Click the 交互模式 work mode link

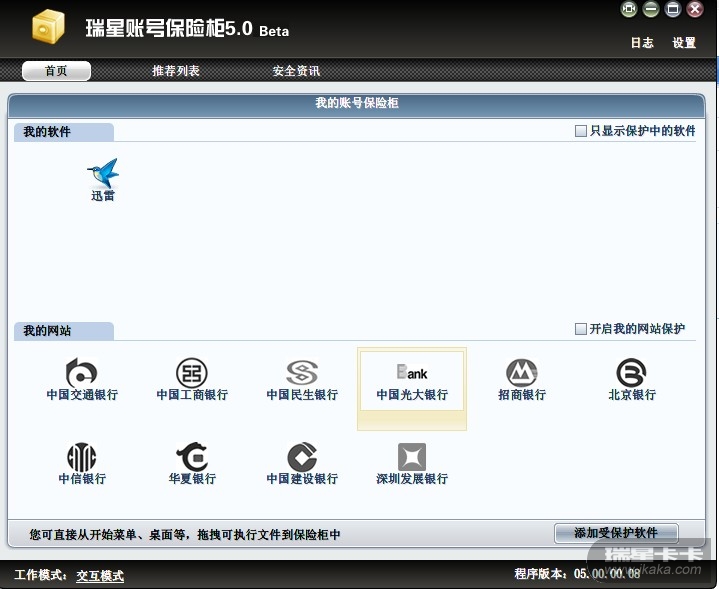pos(100,575)
